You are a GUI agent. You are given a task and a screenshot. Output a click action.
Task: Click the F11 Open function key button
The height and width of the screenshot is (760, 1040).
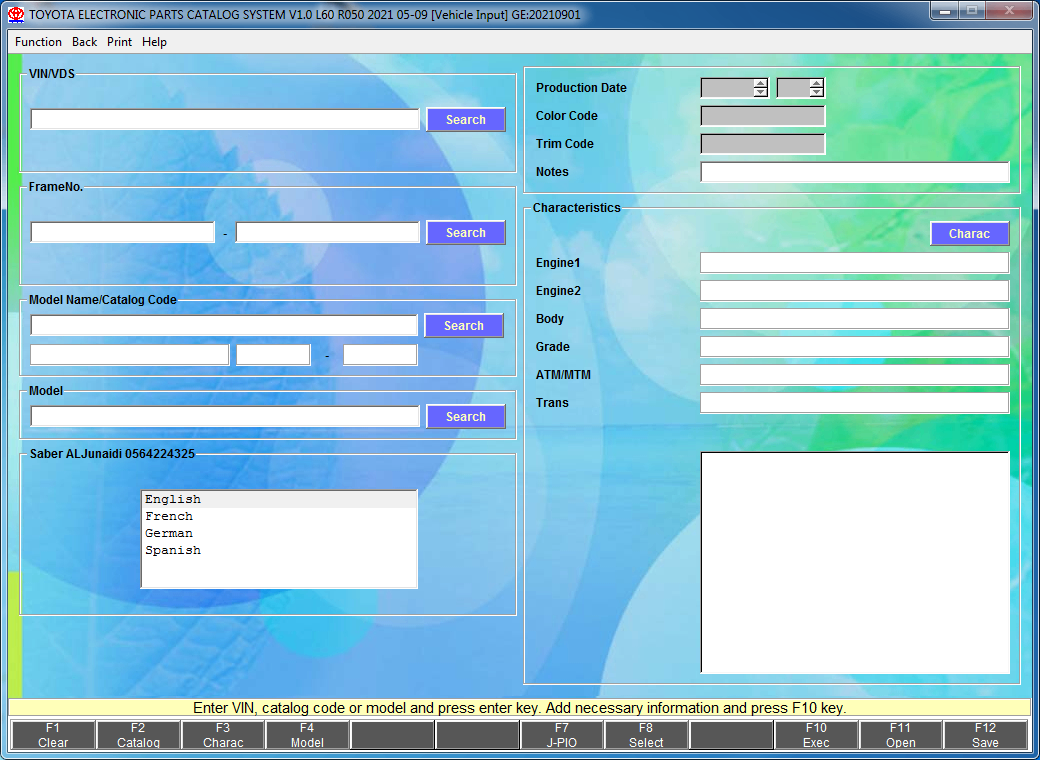[x=901, y=735]
